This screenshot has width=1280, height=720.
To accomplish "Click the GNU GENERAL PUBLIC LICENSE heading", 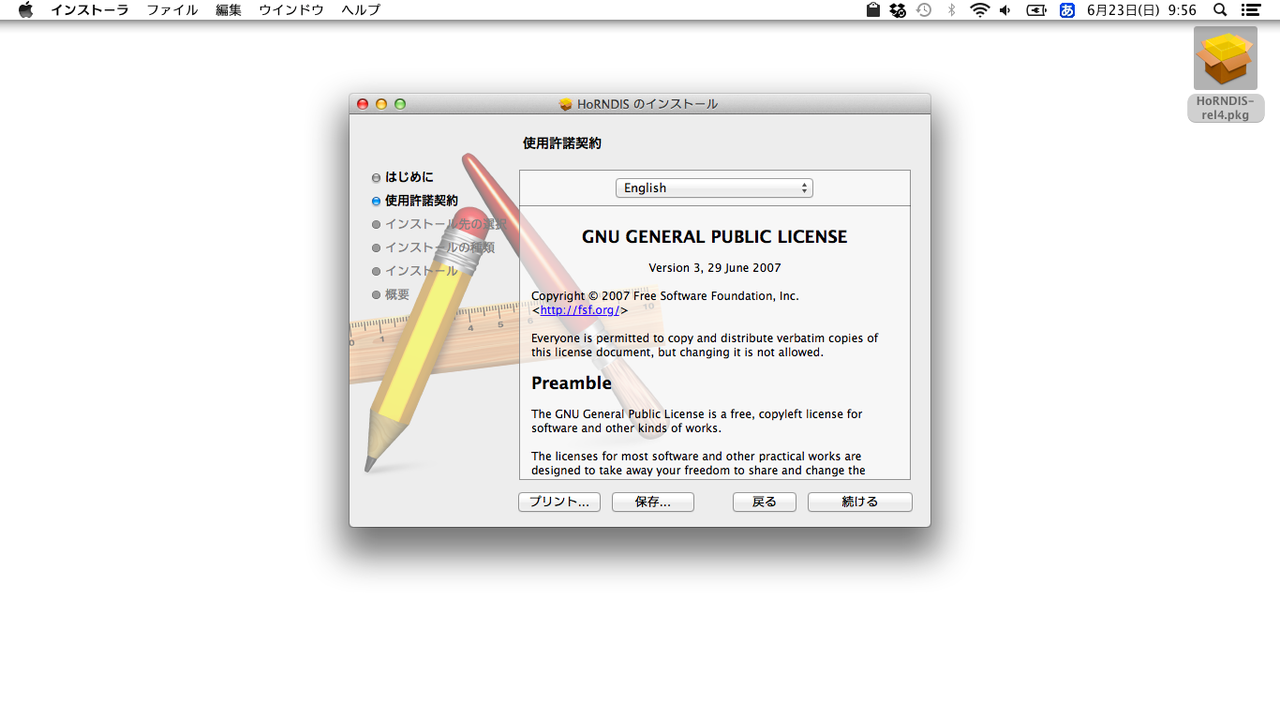I will point(714,237).
